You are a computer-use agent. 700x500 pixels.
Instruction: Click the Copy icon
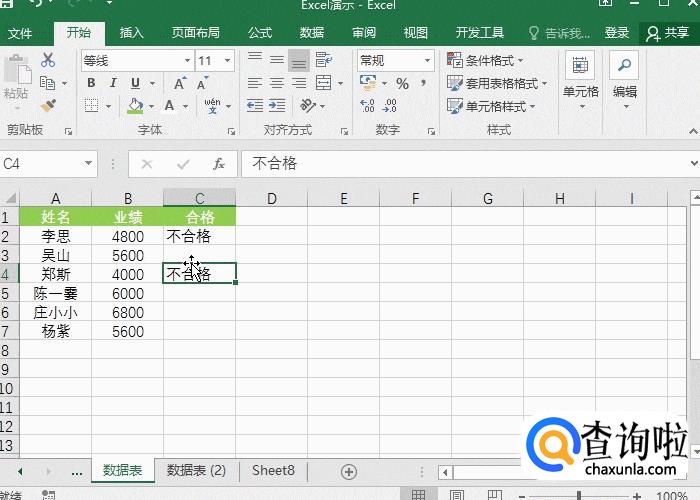coord(47,83)
